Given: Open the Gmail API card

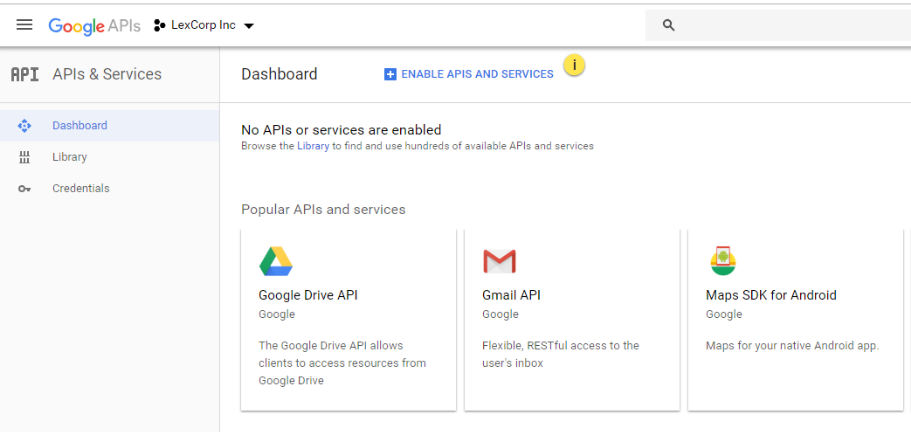Looking at the screenshot, I should pyautogui.click(x=571, y=319).
